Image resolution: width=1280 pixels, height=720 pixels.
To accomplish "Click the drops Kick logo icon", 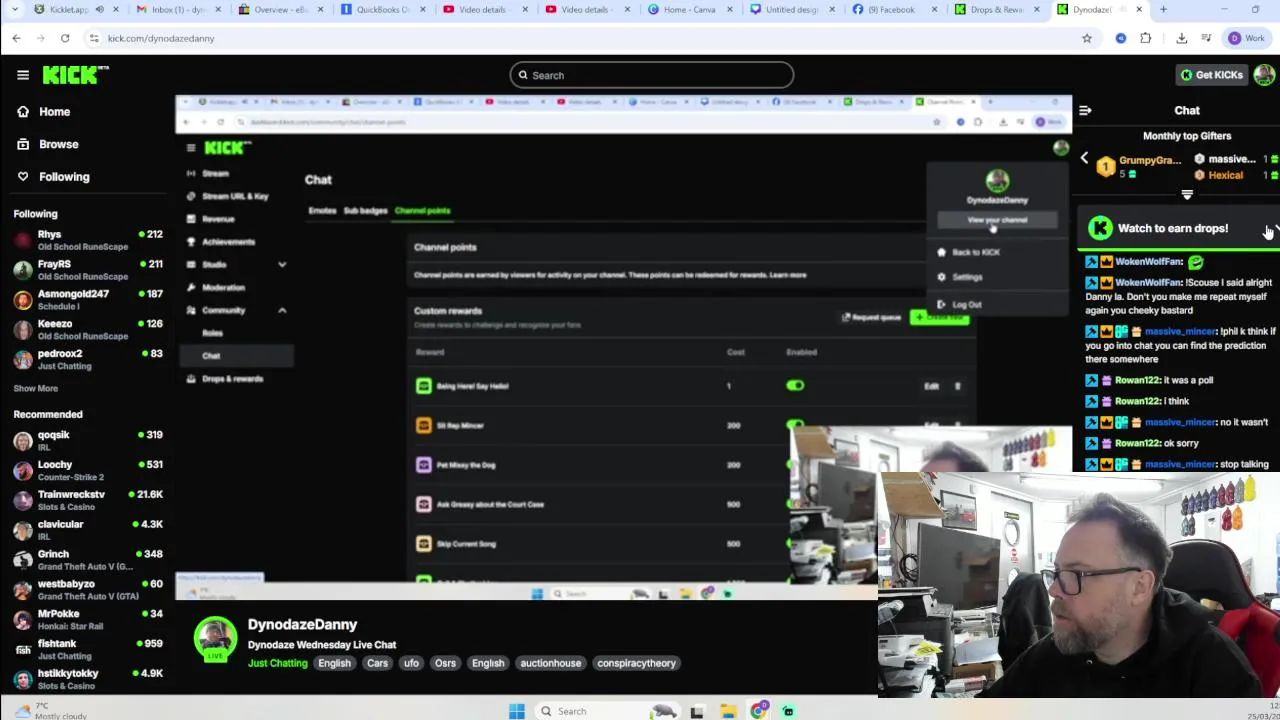I will pos(1100,229).
